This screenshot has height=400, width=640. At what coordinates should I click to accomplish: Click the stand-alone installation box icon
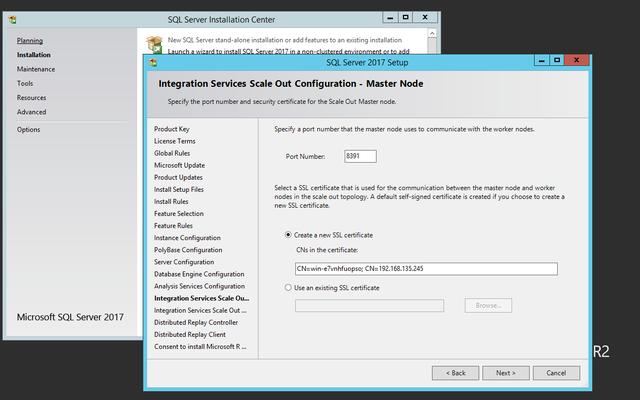[x=155, y=44]
